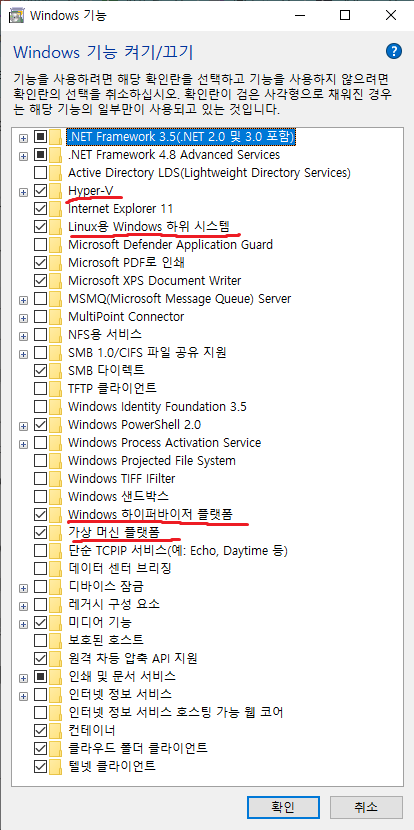Screen dimensions: 414x830
Task: Click the folder icon beside 텔넷 클라이언트
Action: click(56, 766)
